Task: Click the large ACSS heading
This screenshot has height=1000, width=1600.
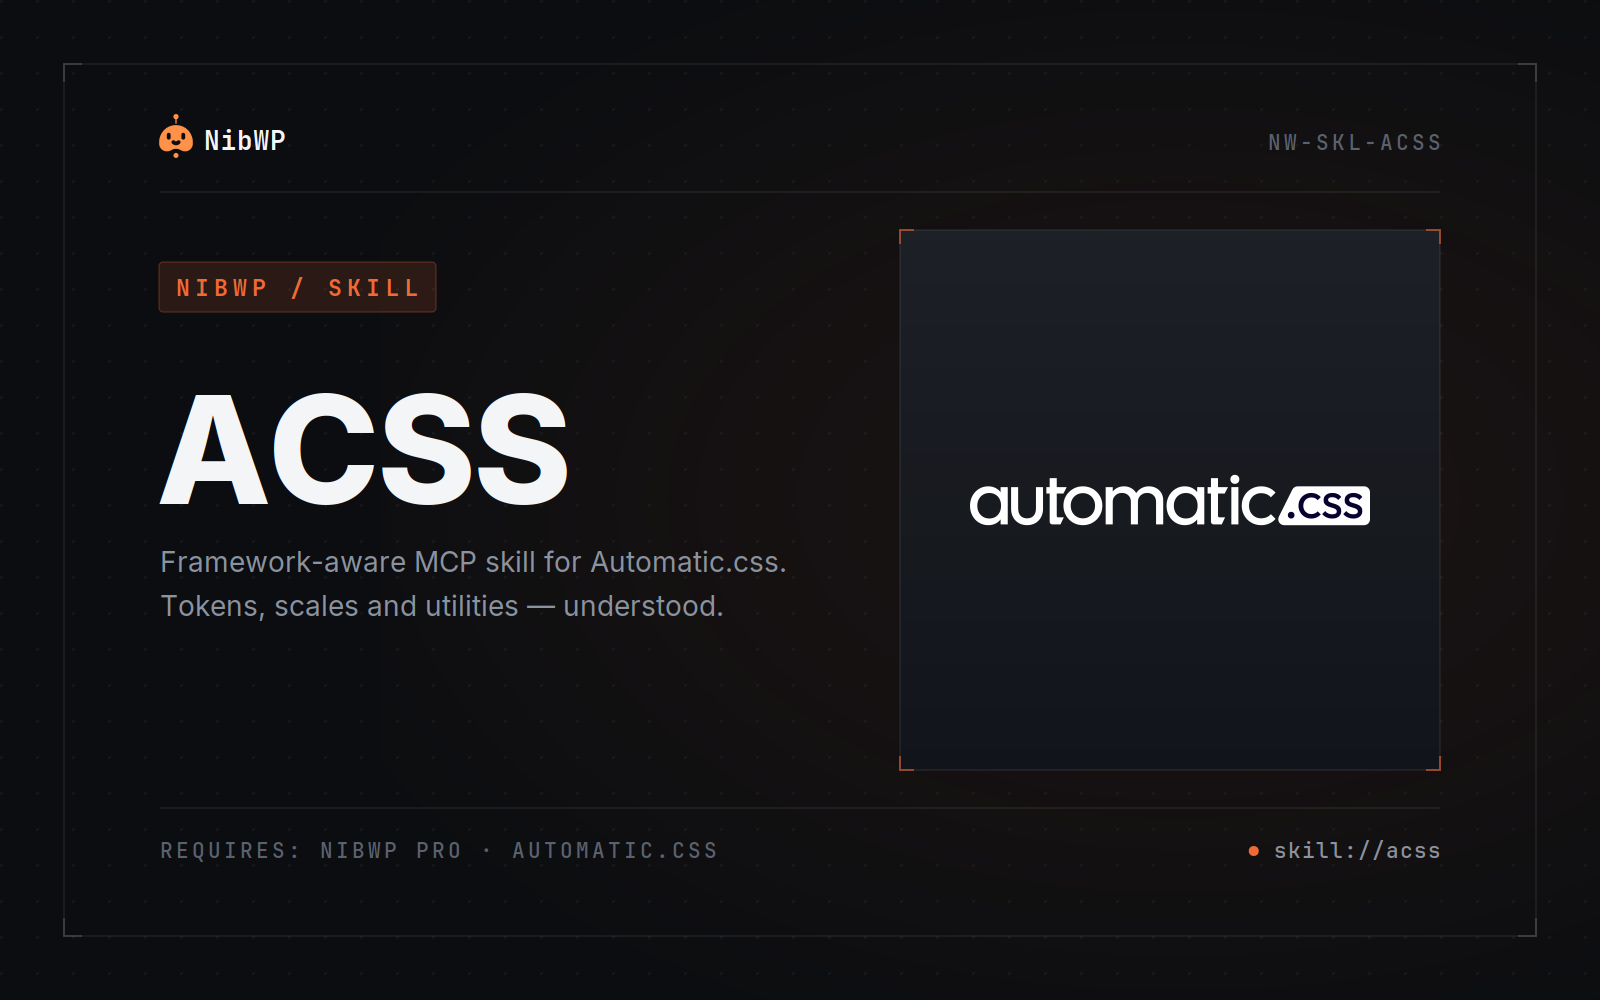Action: click(x=364, y=450)
